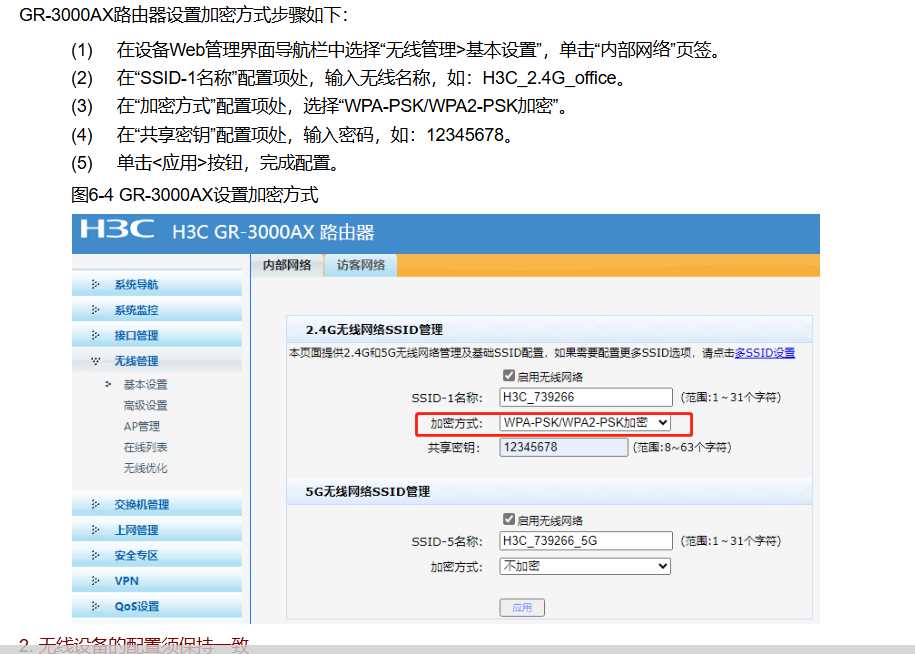
Task: Expand the 系统监控 menu arrow
Action: pos(95,310)
